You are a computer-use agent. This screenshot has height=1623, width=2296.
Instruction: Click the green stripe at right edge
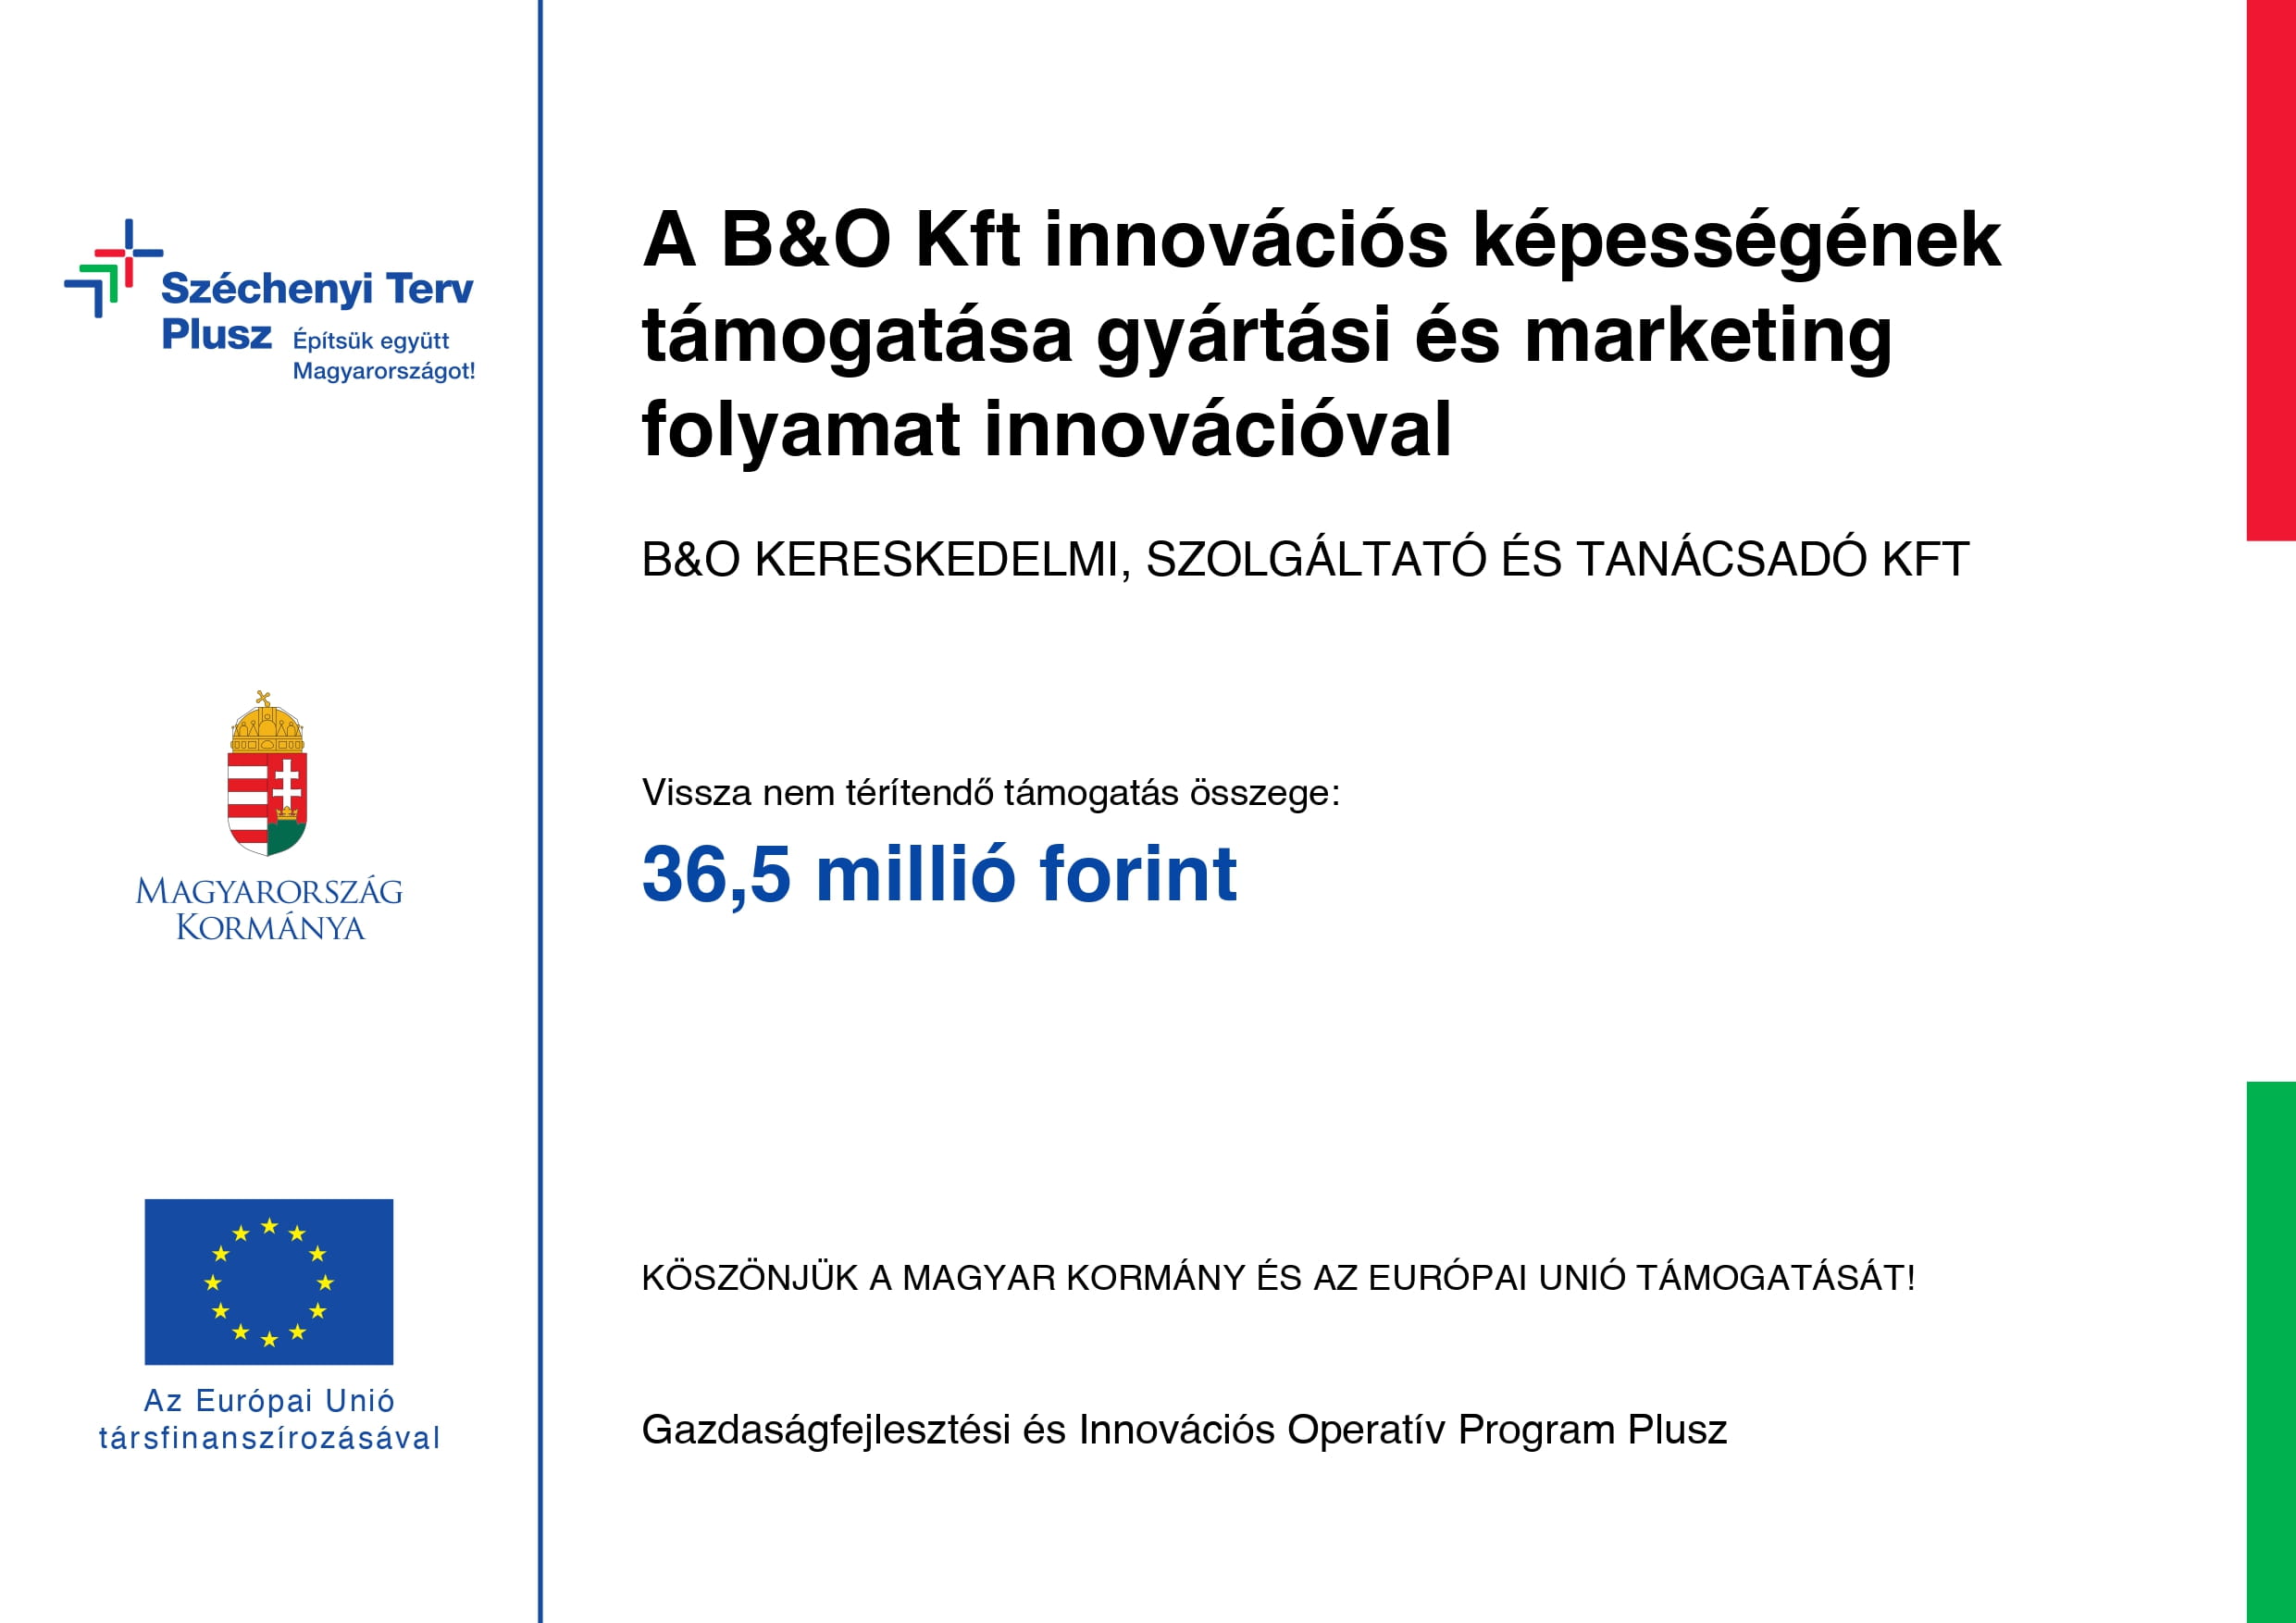point(2270,1350)
